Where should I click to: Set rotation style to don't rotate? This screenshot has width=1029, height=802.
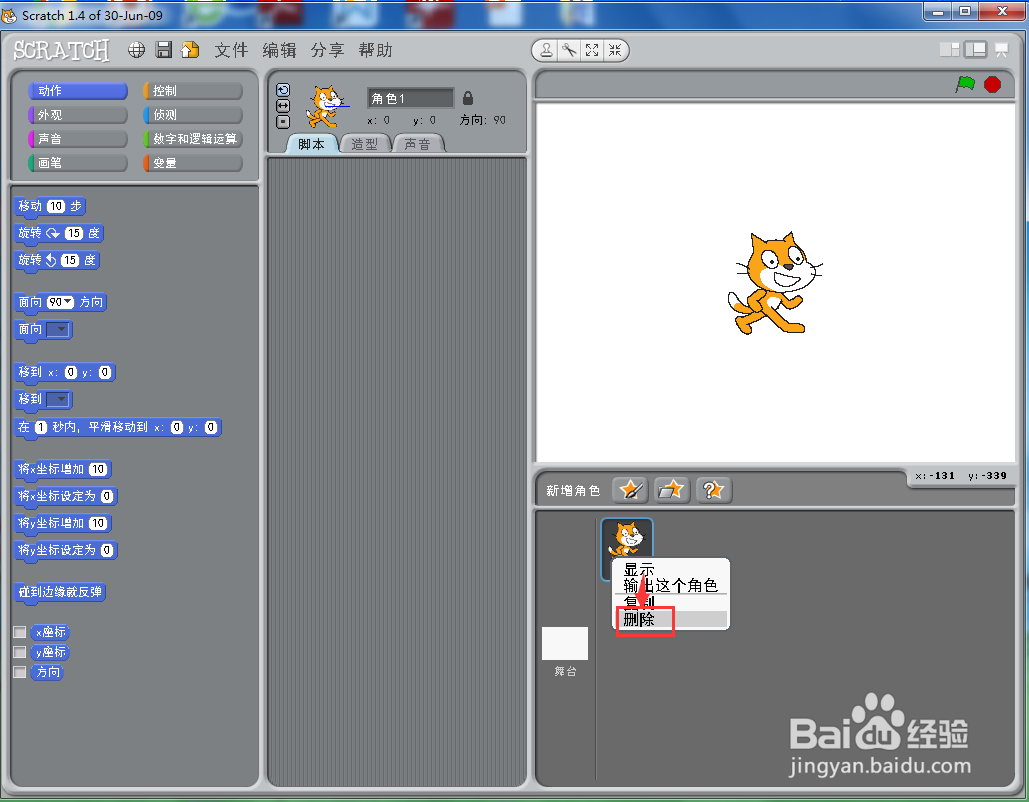283,121
